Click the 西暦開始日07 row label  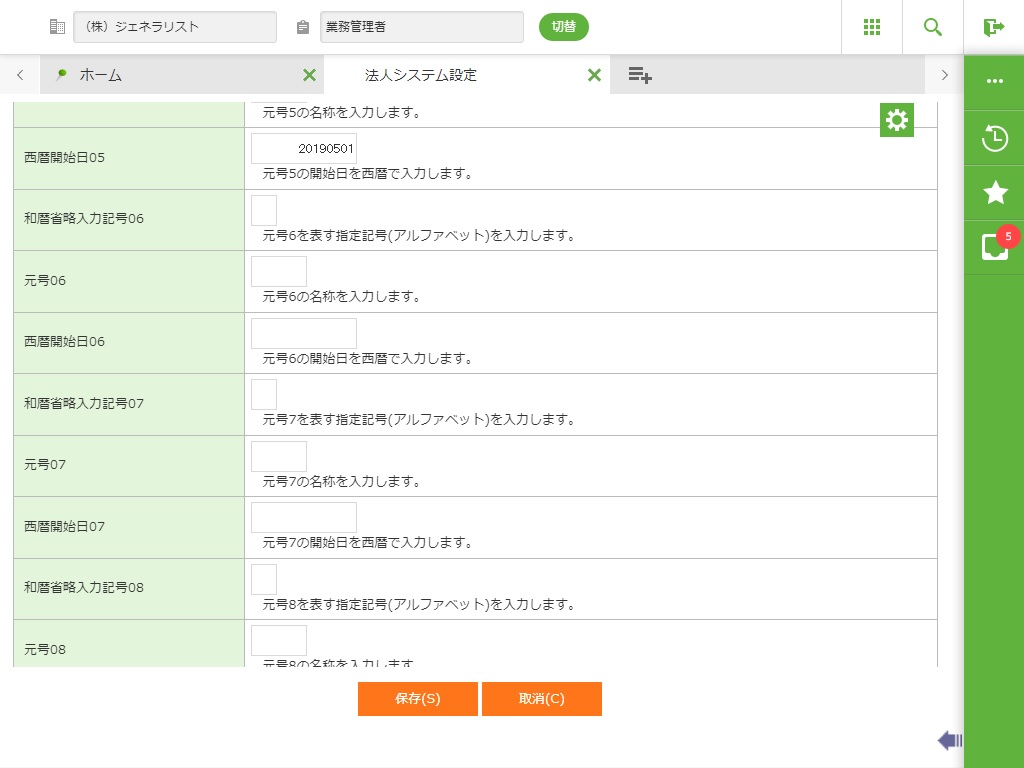tap(64, 526)
